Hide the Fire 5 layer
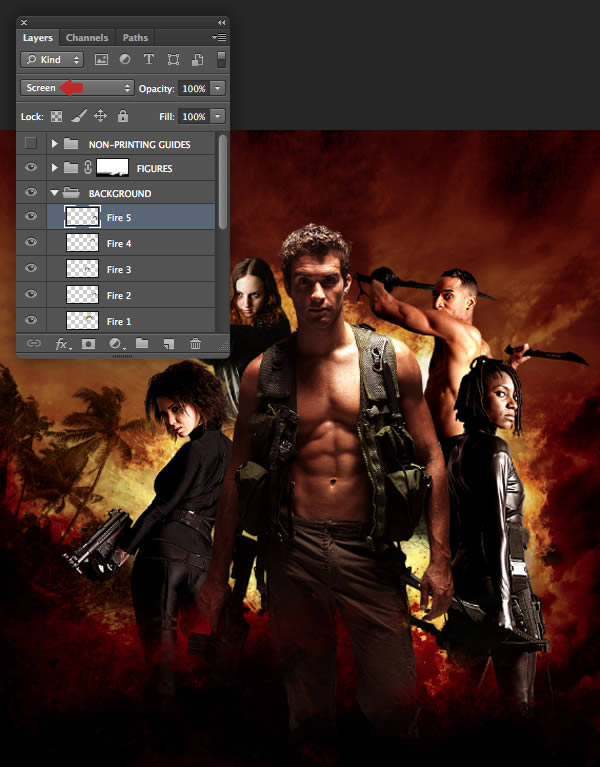The image size is (600, 767). tap(31, 216)
